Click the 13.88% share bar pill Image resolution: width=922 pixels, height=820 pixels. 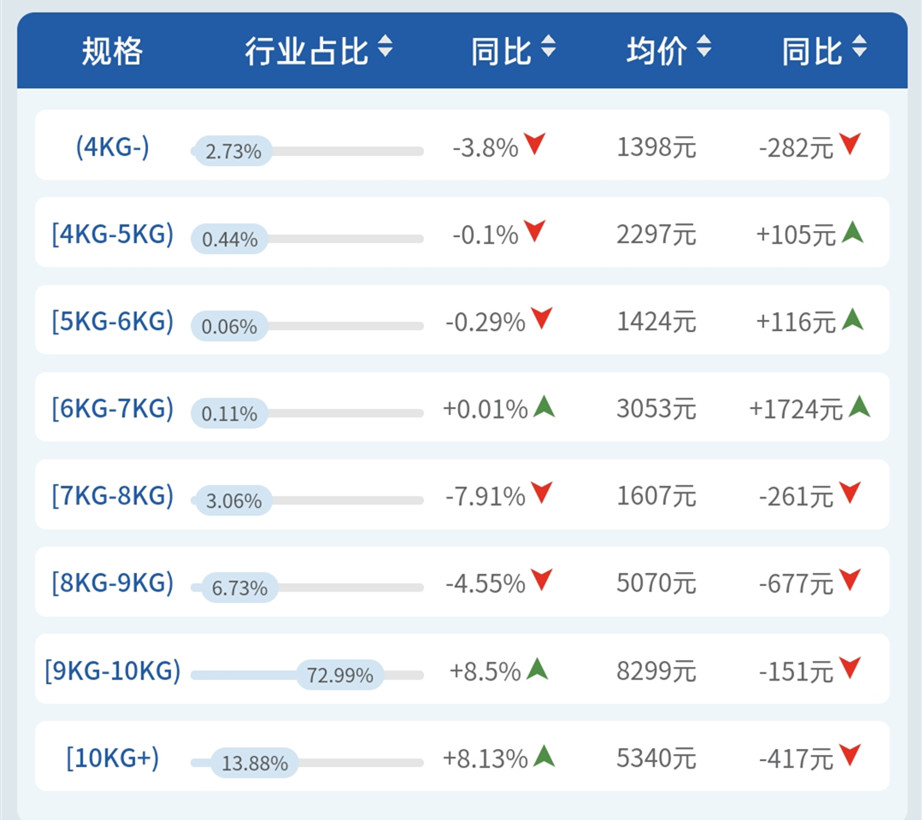[254, 763]
